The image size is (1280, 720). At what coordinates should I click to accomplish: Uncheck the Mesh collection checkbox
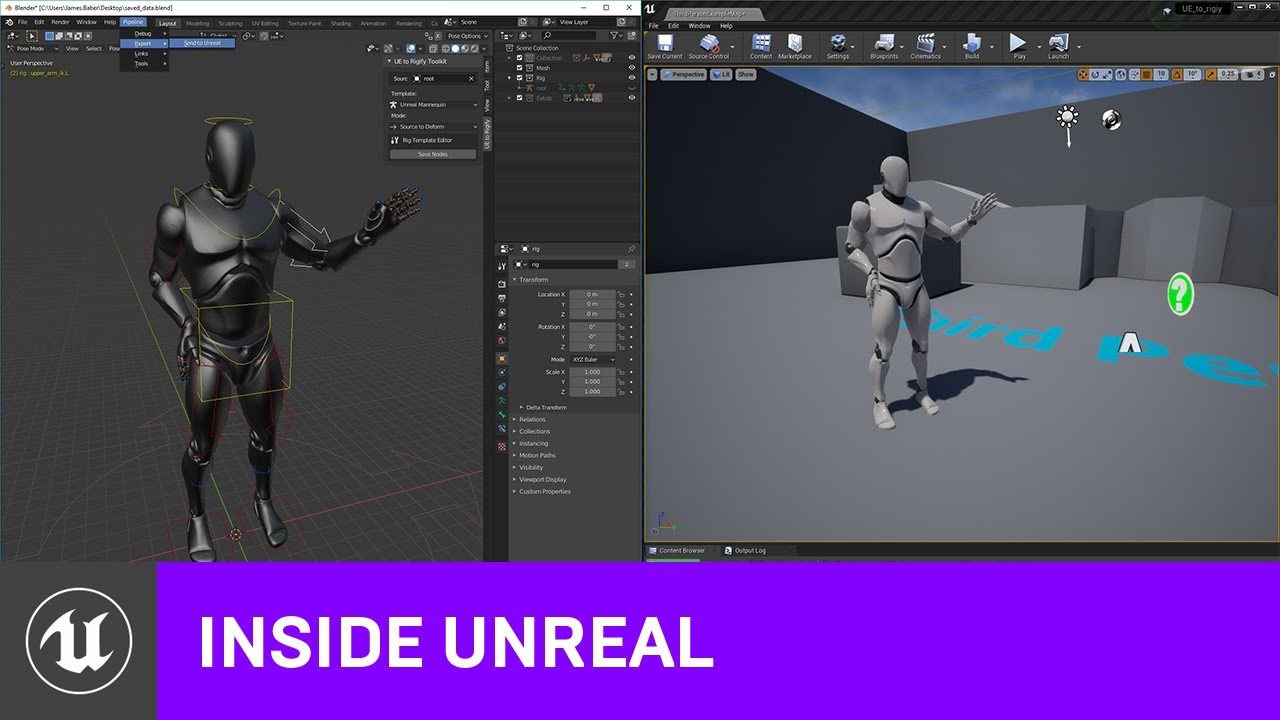(x=519, y=68)
